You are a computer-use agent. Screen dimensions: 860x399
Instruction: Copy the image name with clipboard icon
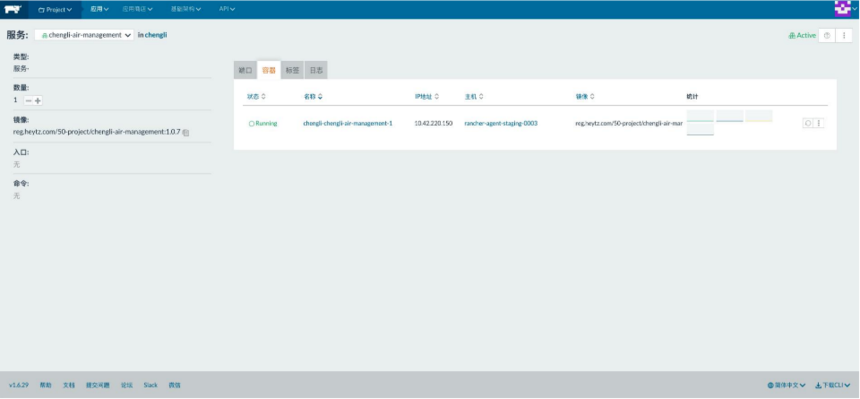[186, 132]
